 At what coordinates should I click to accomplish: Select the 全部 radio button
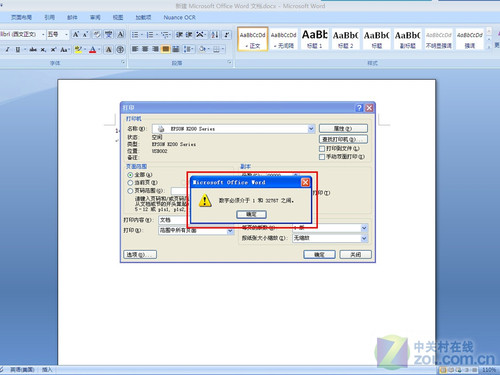130,175
